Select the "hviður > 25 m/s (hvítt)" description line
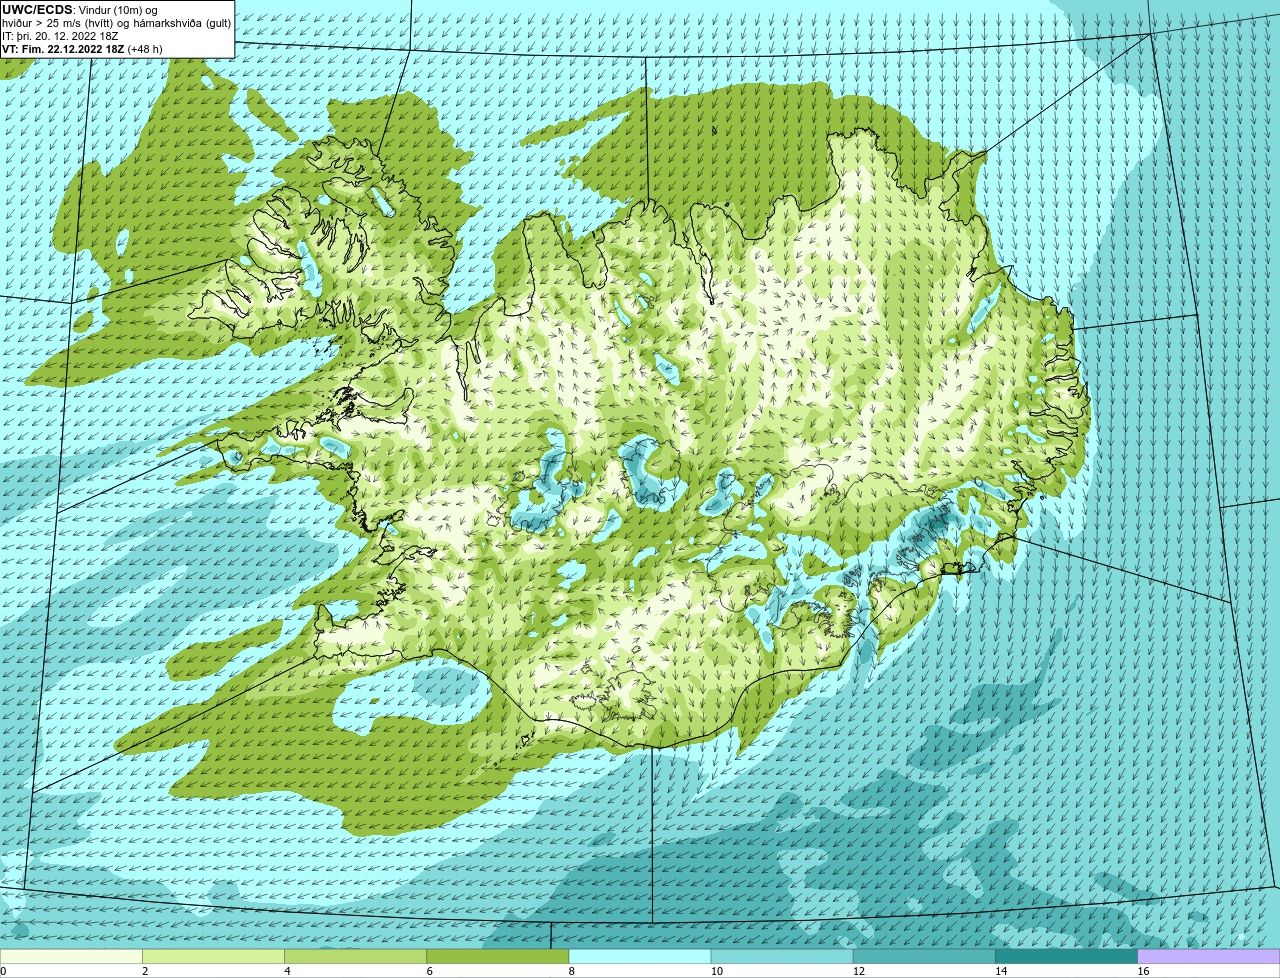This screenshot has width=1280, height=978. [x=117, y=23]
